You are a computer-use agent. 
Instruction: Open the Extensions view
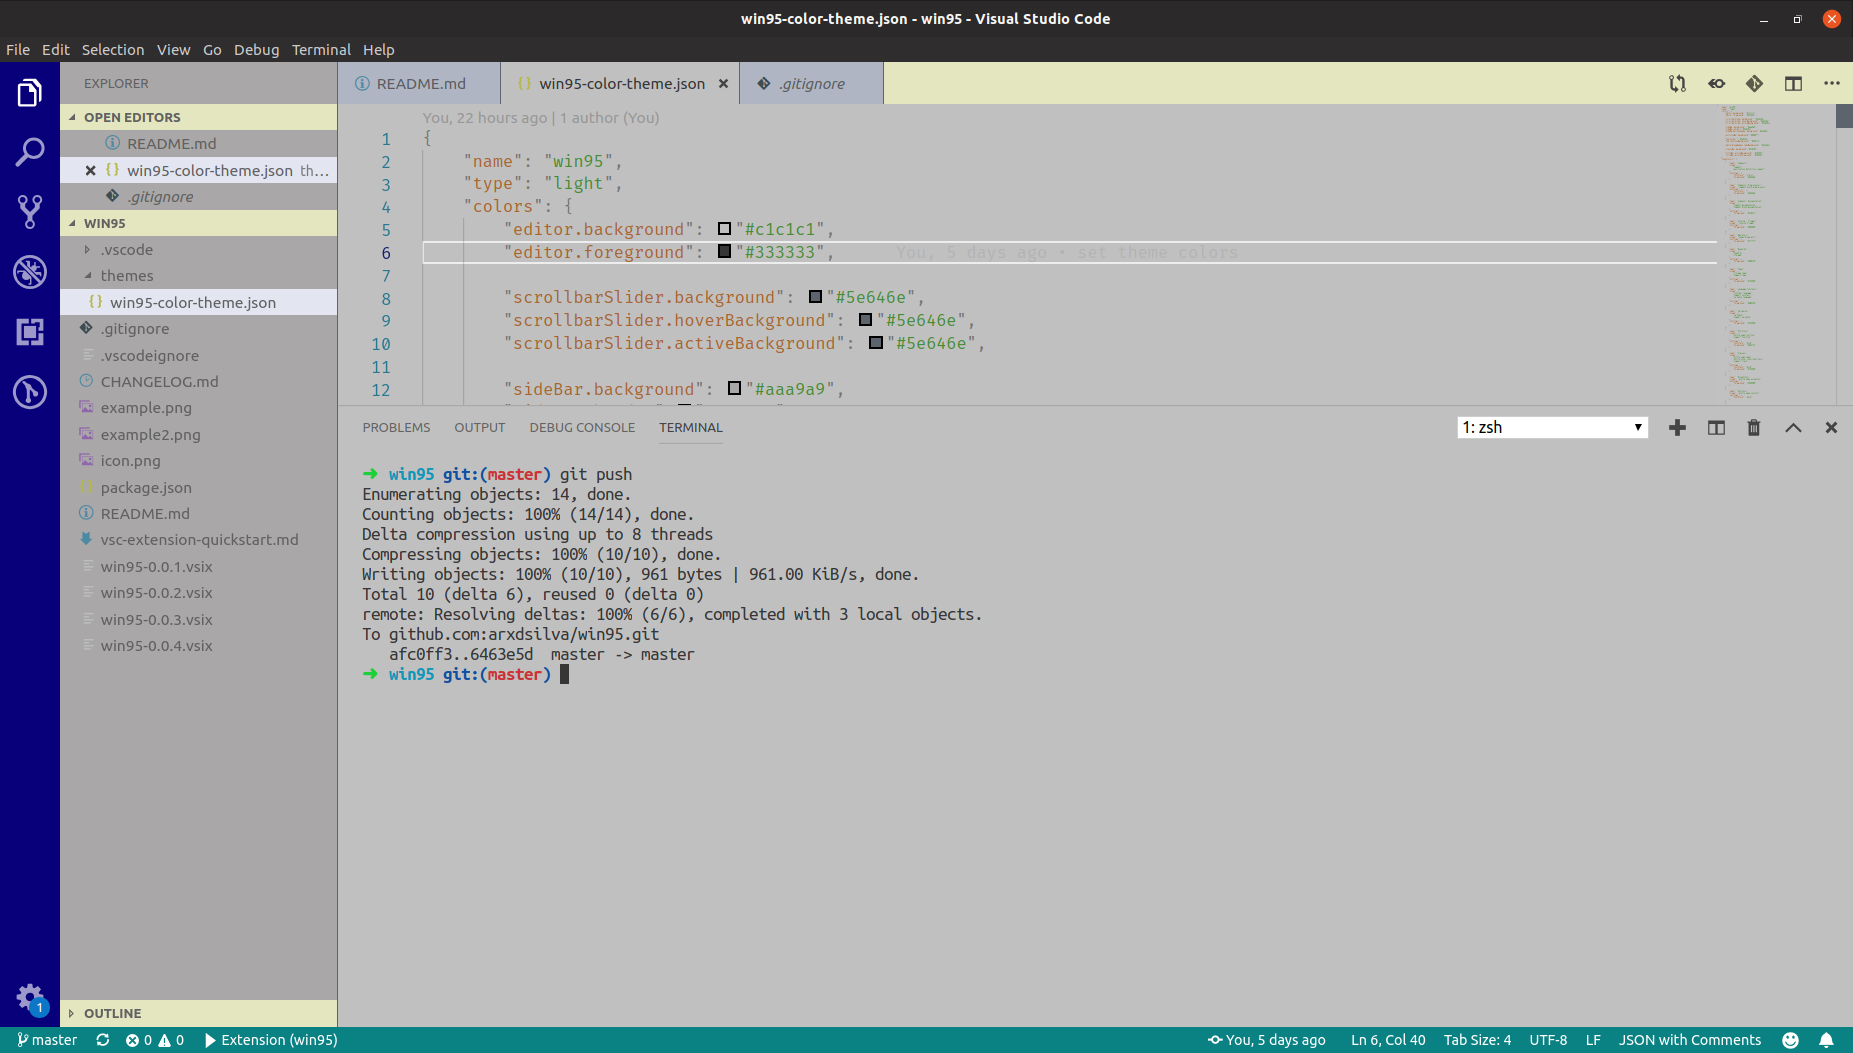[30, 332]
